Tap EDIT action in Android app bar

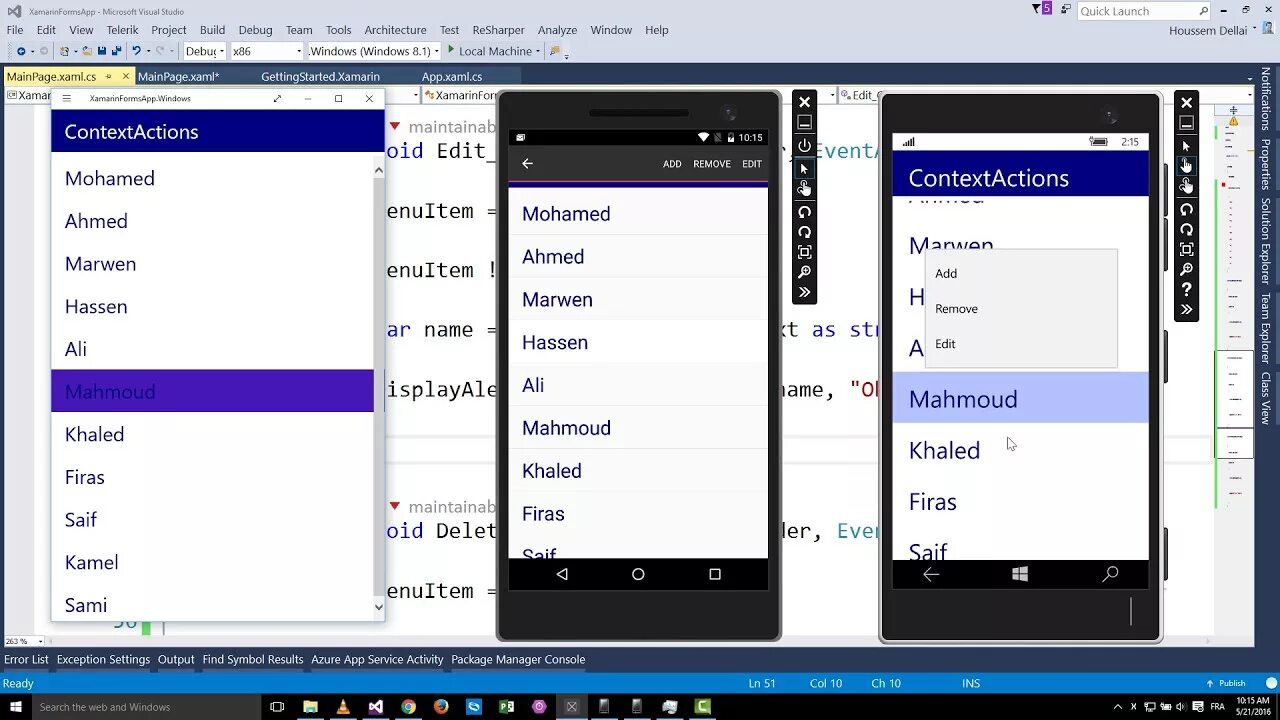click(x=752, y=164)
